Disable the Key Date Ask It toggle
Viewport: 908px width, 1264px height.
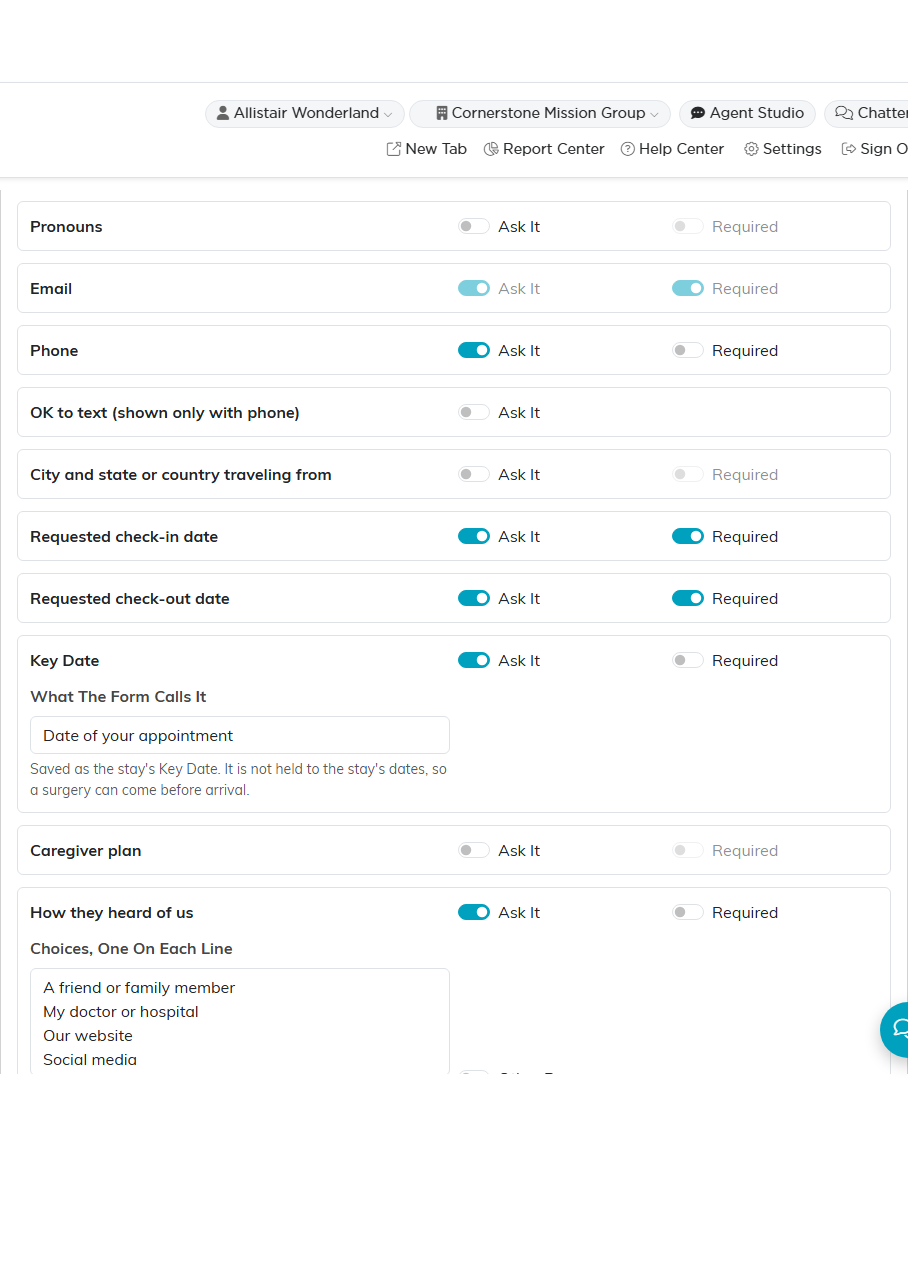474,660
